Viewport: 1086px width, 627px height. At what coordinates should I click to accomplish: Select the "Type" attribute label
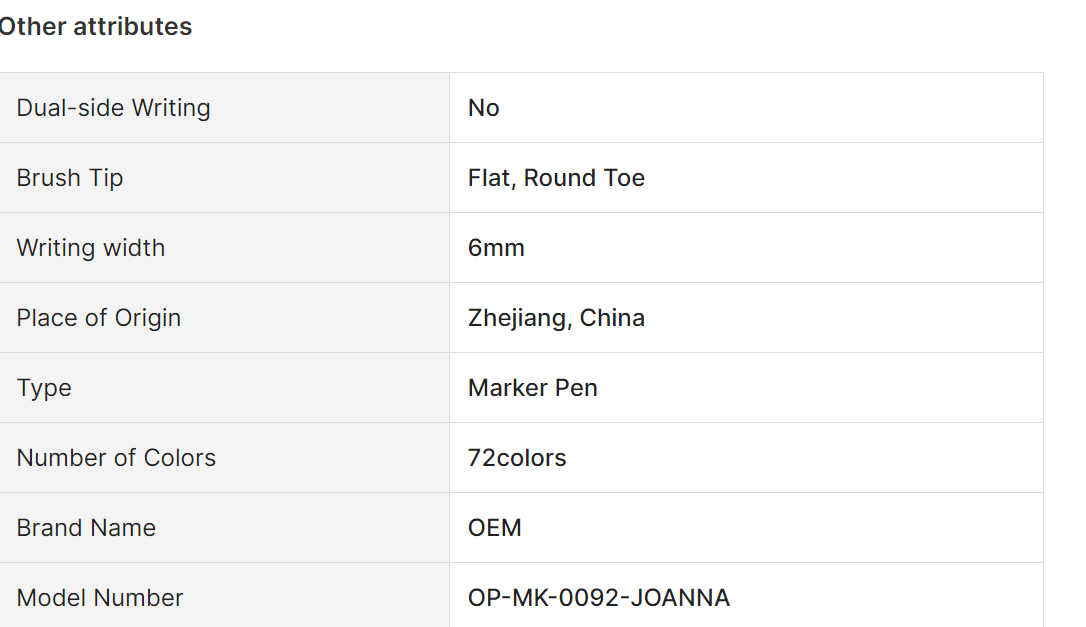[44, 388]
